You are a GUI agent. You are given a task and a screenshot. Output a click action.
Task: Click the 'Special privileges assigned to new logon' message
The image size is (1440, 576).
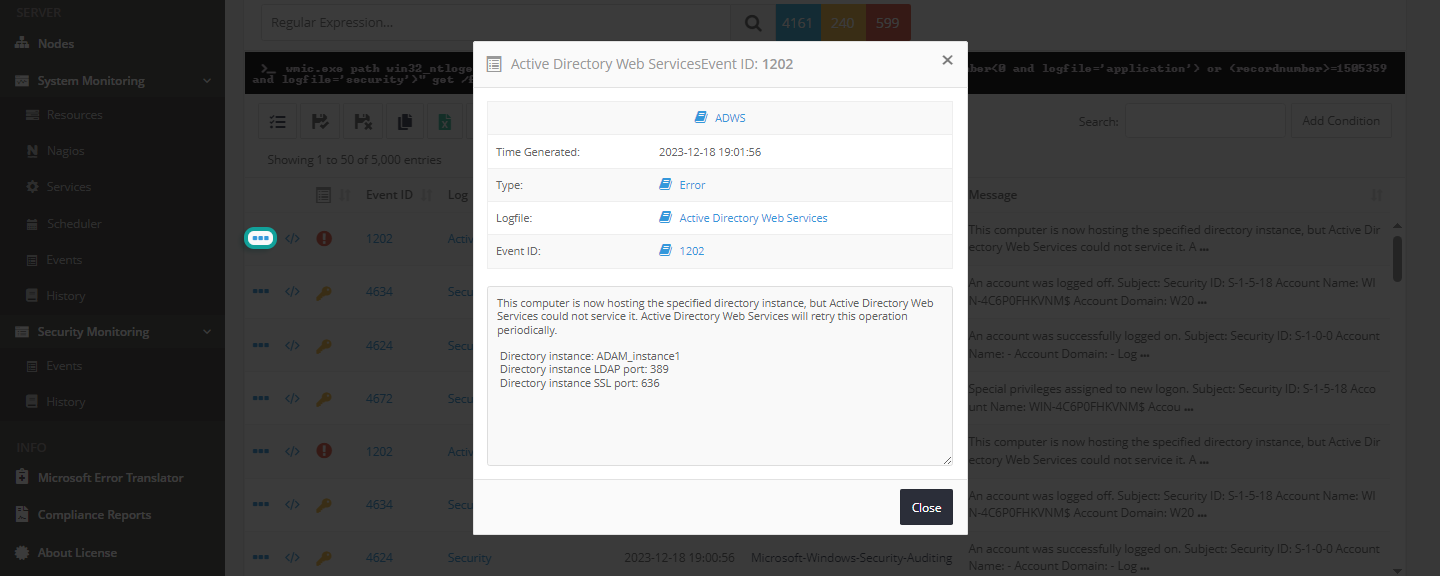point(1174,398)
